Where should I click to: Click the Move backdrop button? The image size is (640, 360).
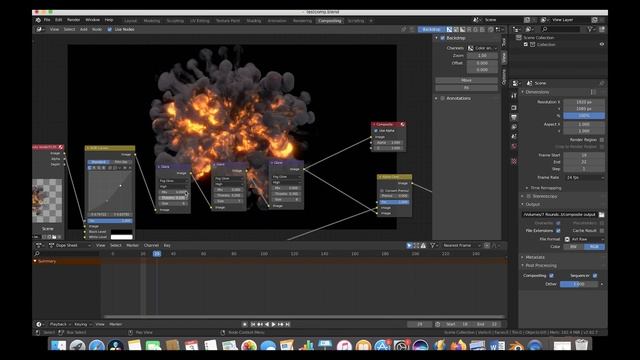point(466,80)
